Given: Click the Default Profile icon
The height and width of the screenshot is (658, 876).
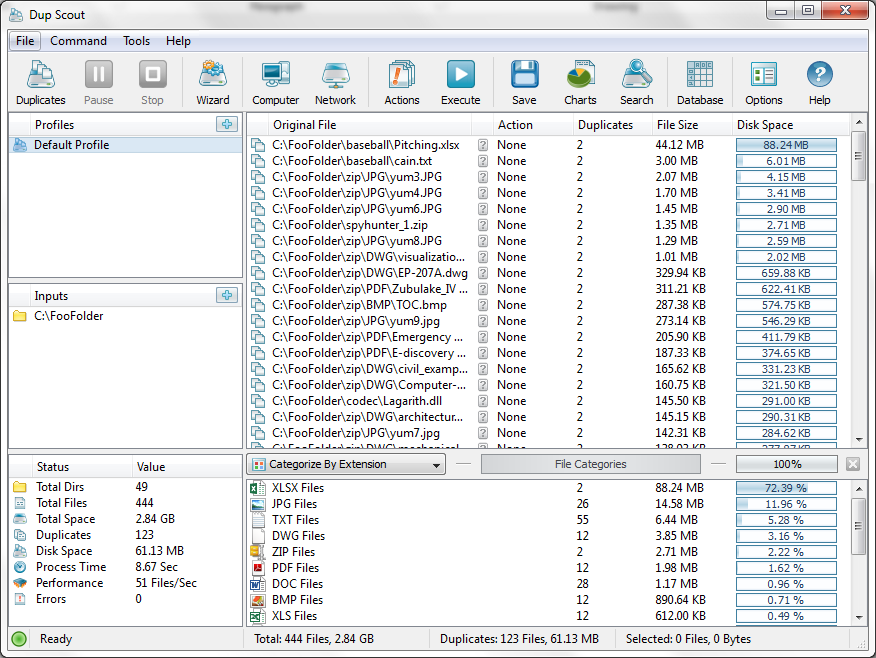Looking at the screenshot, I should coord(20,145).
